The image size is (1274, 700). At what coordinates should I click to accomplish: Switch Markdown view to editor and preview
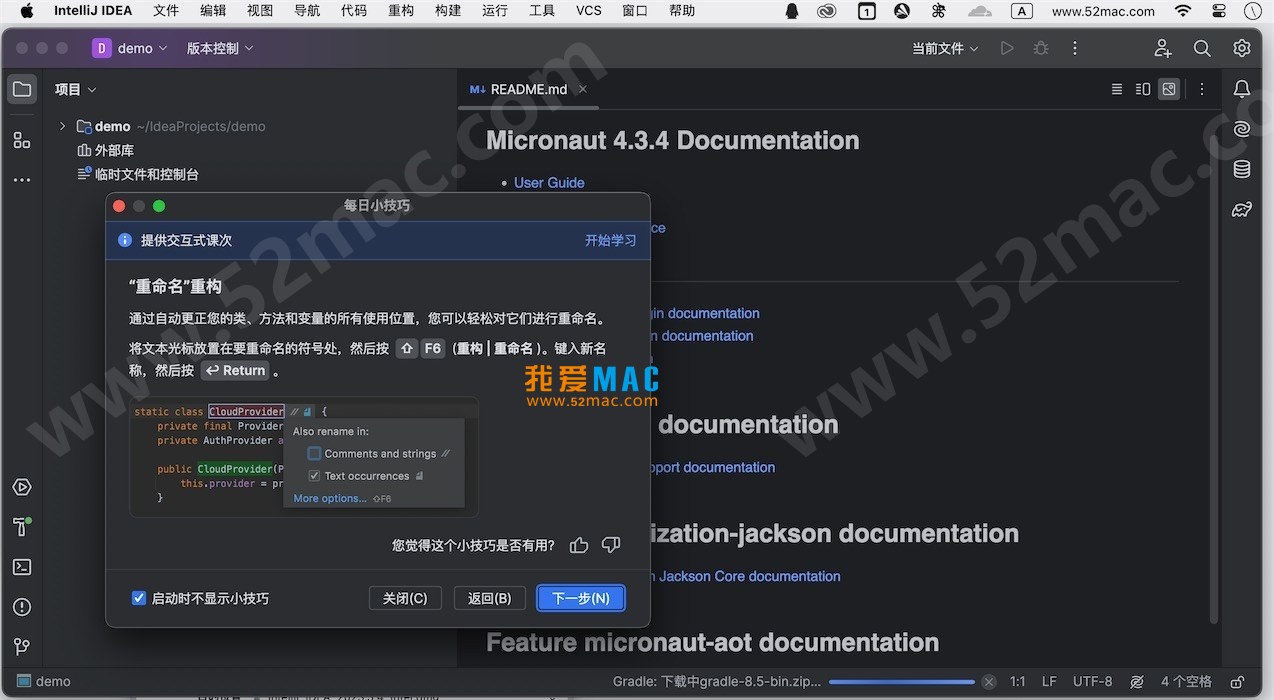click(1143, 89)
